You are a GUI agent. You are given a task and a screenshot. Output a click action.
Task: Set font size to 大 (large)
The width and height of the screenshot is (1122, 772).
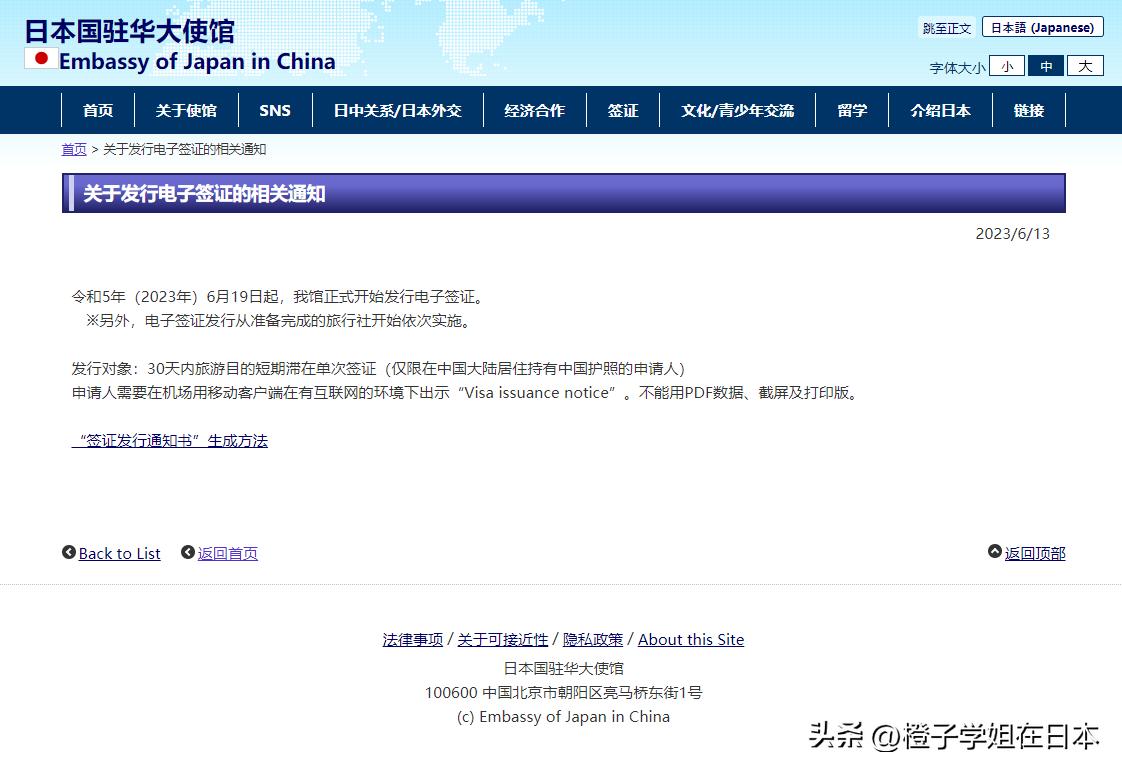(1086, 67)
